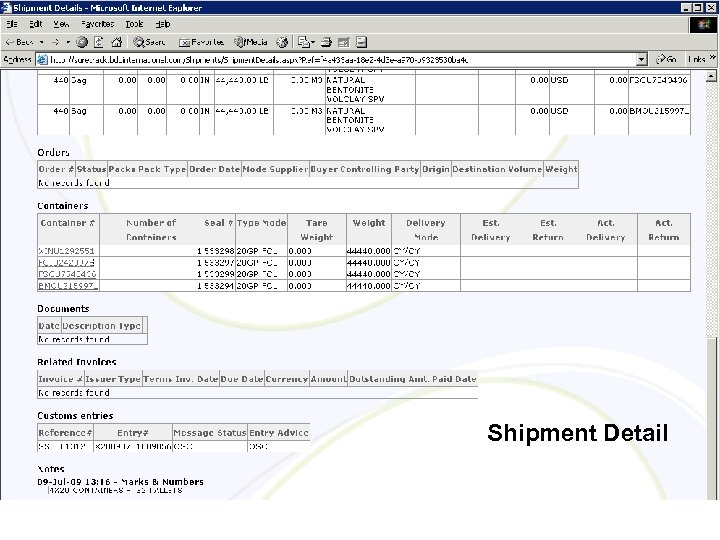Open the container link with seal 553297
Viewport: 720px width, 540px height.
67,263
